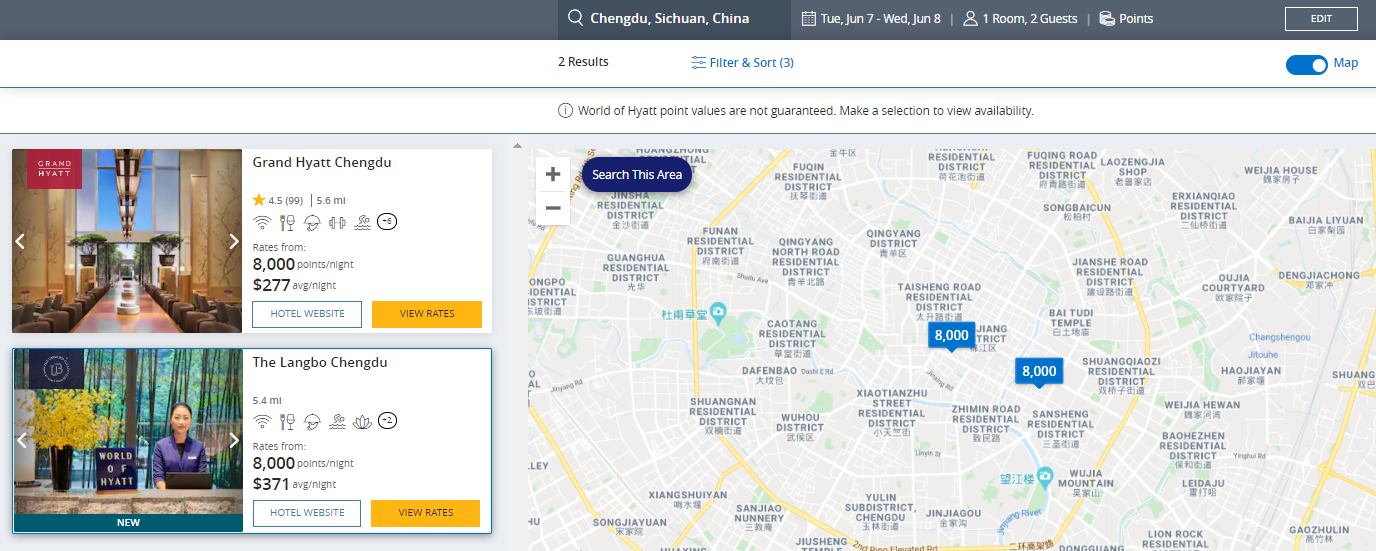Click Grand Hyatt Chengdu room service icon
This screenshot has width=1376, height=551.
coord(312,222)
